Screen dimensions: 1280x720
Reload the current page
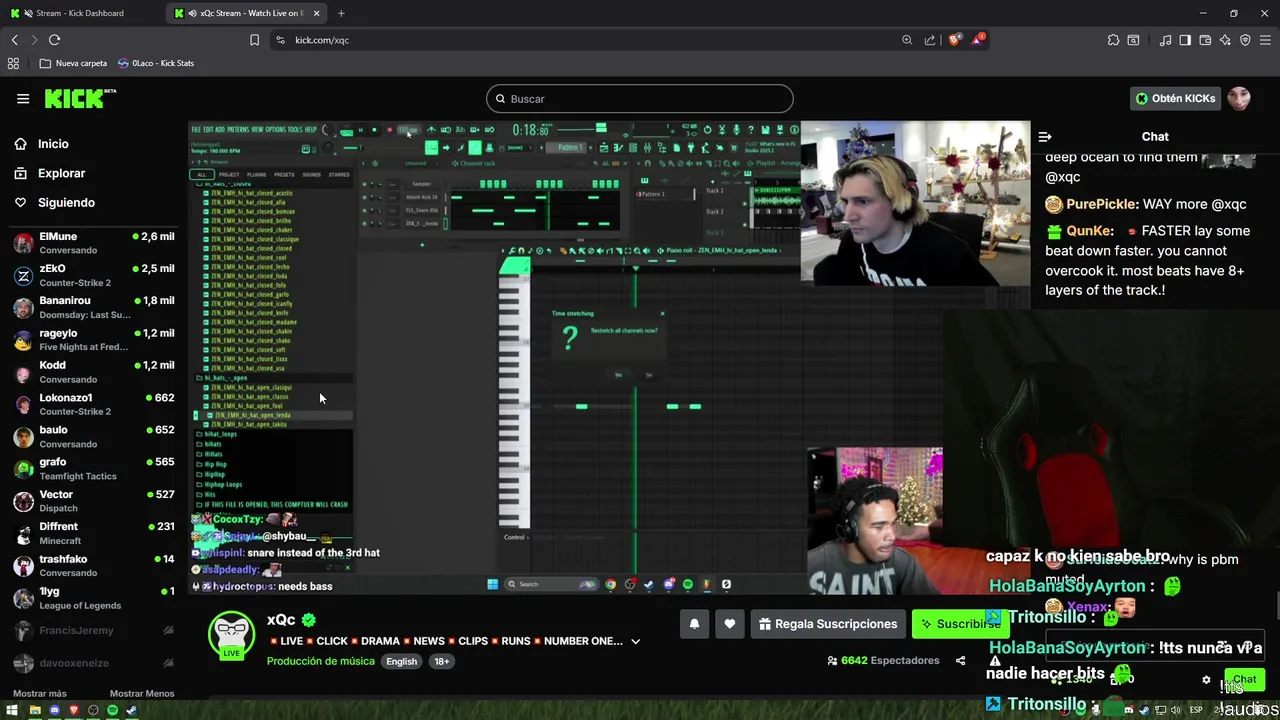[55, 40]
